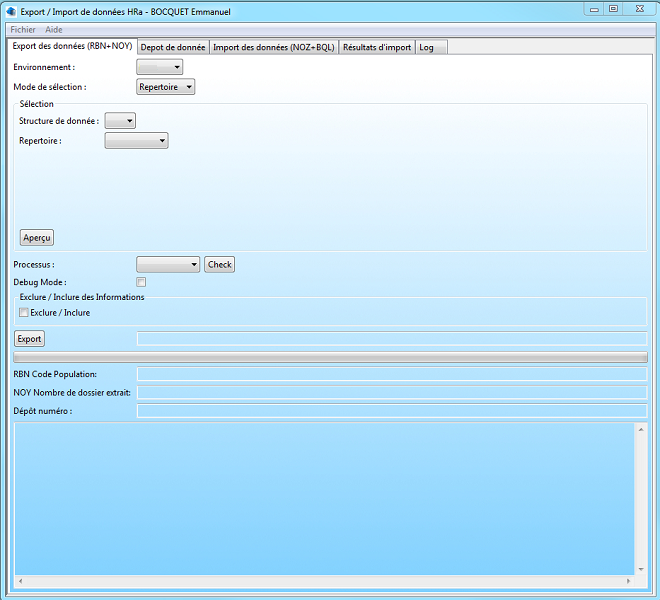Expand the Processus dropdown

point(168,265)
